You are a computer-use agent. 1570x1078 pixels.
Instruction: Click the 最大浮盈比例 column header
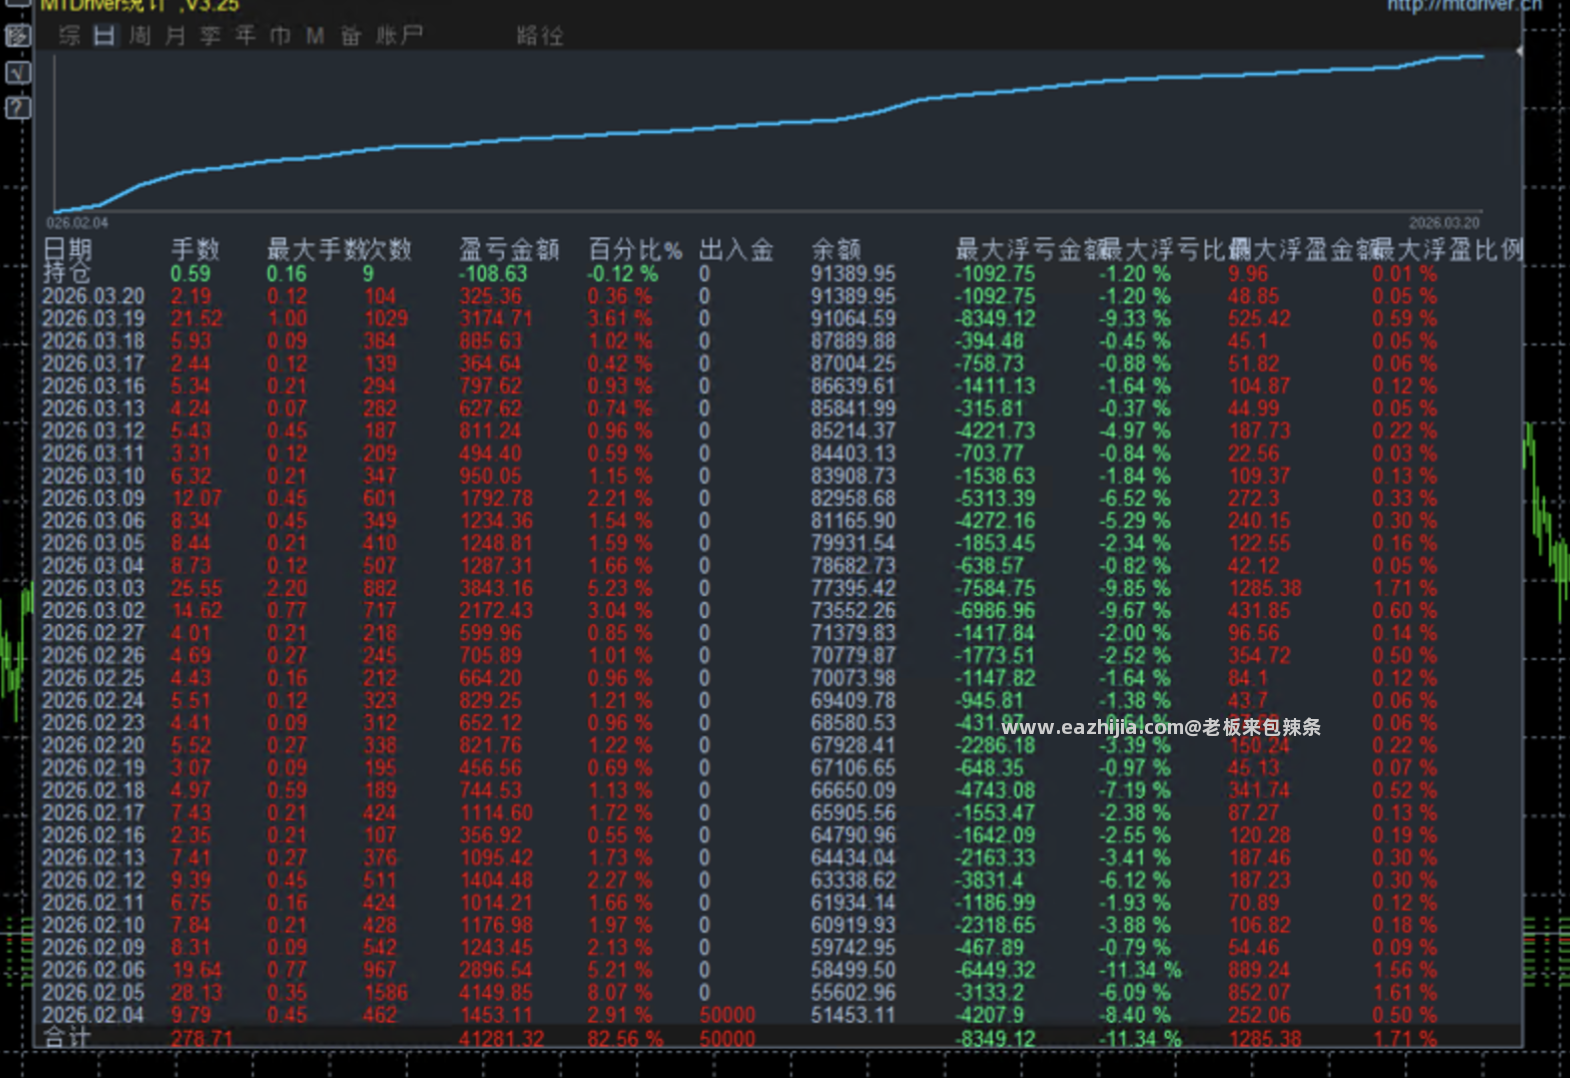point(1448,249)
